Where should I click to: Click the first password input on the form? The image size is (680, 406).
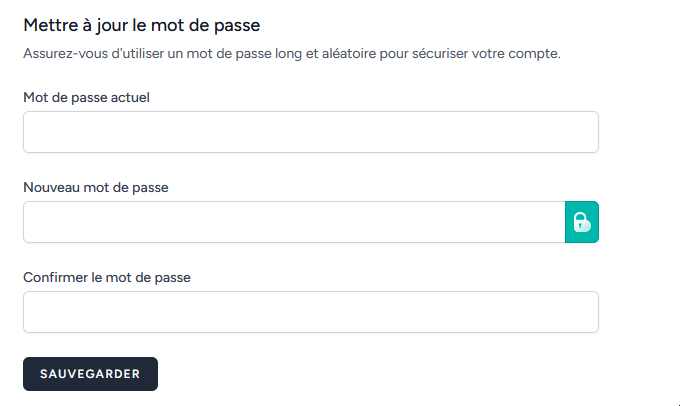(310, 132)
